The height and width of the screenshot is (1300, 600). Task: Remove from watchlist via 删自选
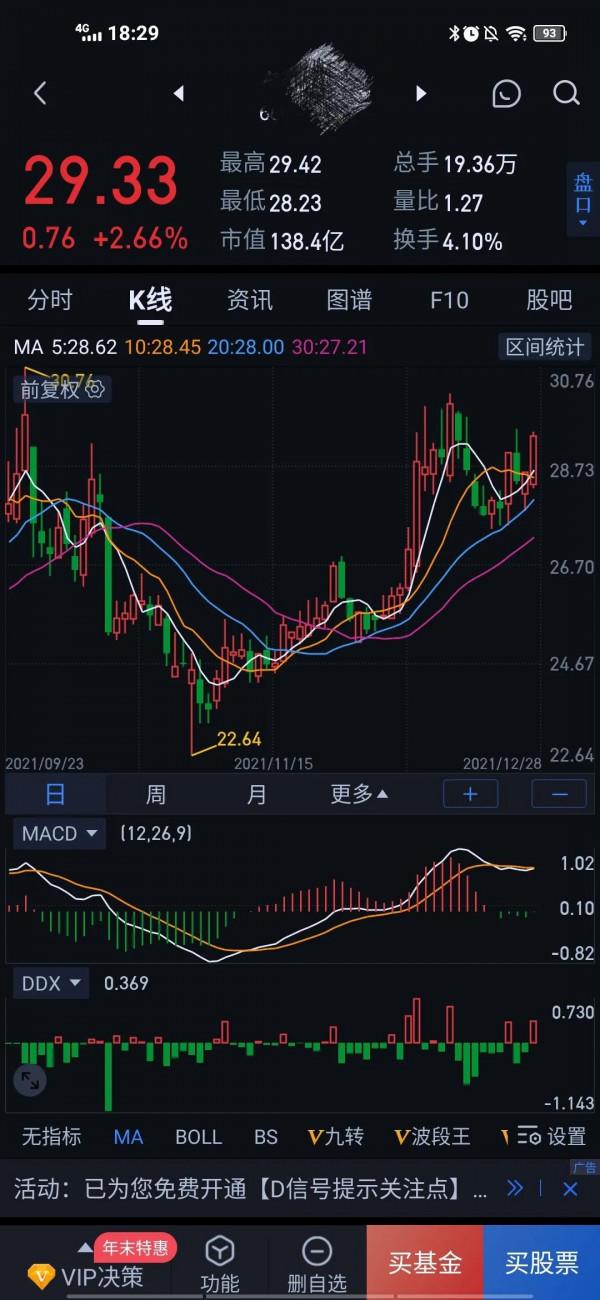316,1264
